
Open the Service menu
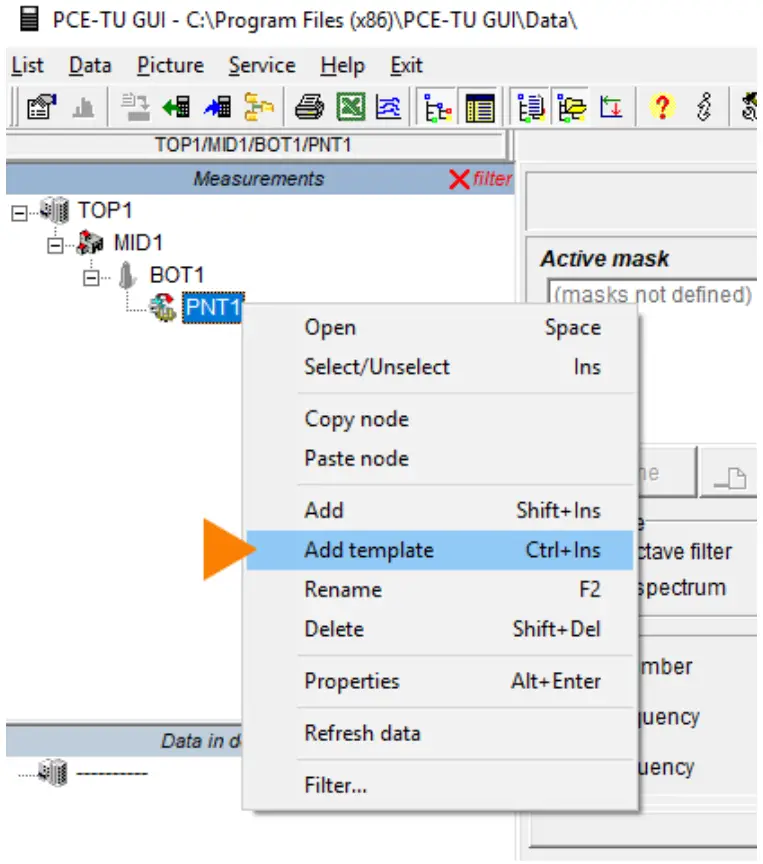pyautogui.click(x=262, y=66)
